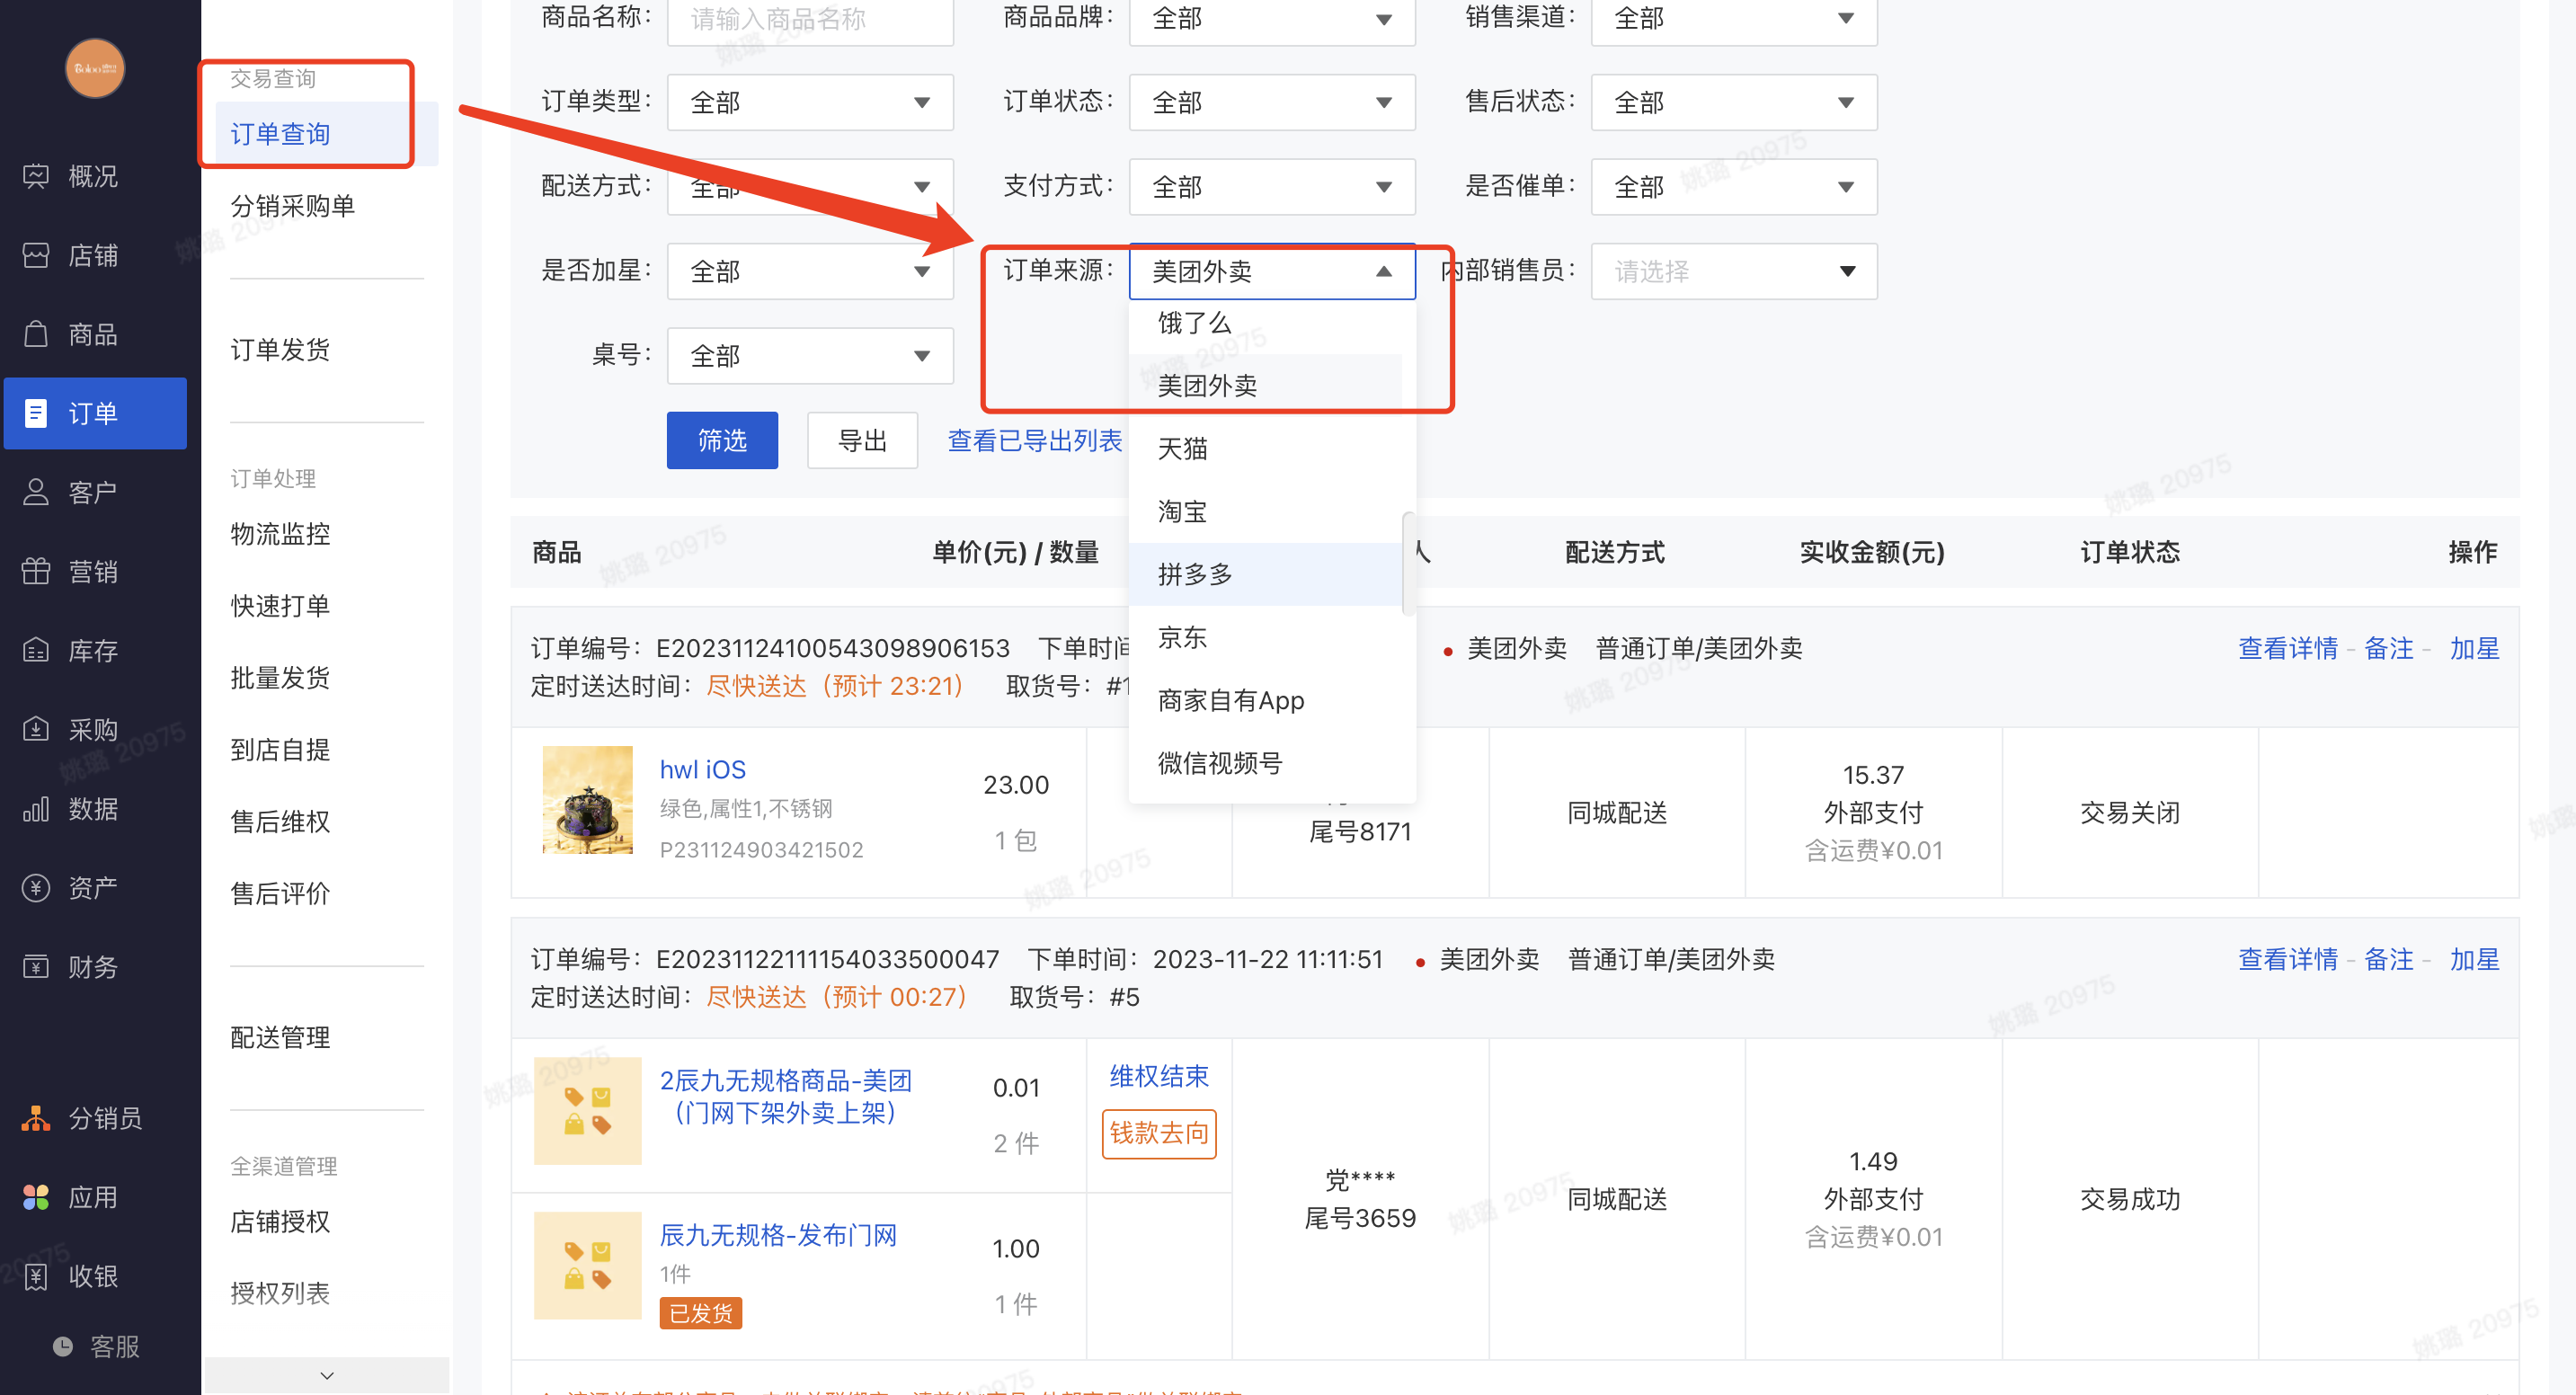Image resolution: width=2576 pixels, height=1395 pixels.
Task: Click the 商品 shopping bag icon
Action: (x=36, y=334)
